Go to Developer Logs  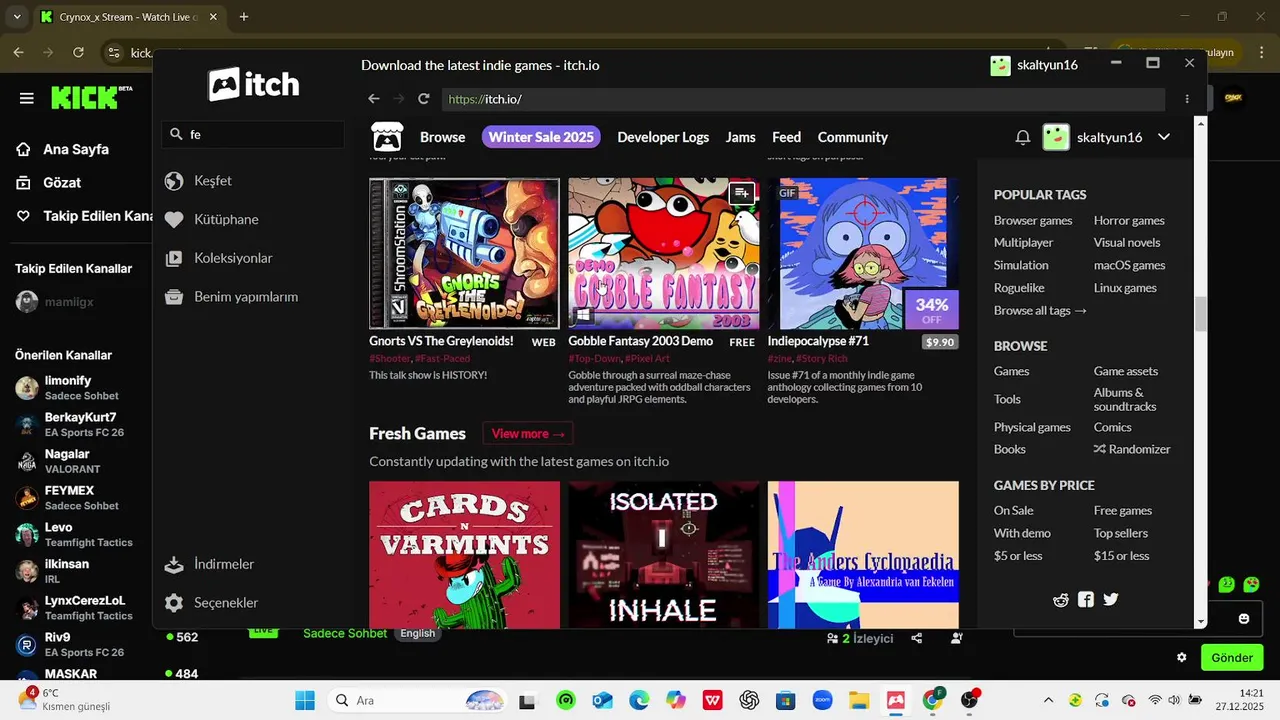click(663, 137)
